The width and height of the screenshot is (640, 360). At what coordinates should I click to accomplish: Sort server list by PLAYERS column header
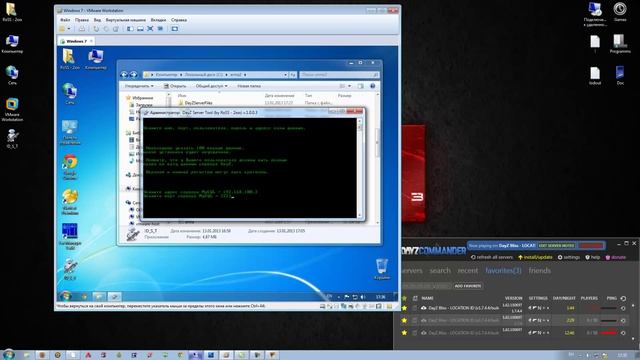click(589, 298)
